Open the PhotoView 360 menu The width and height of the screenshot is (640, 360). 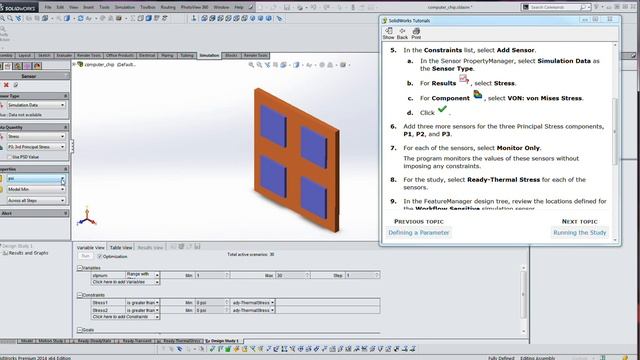point(194,7)
